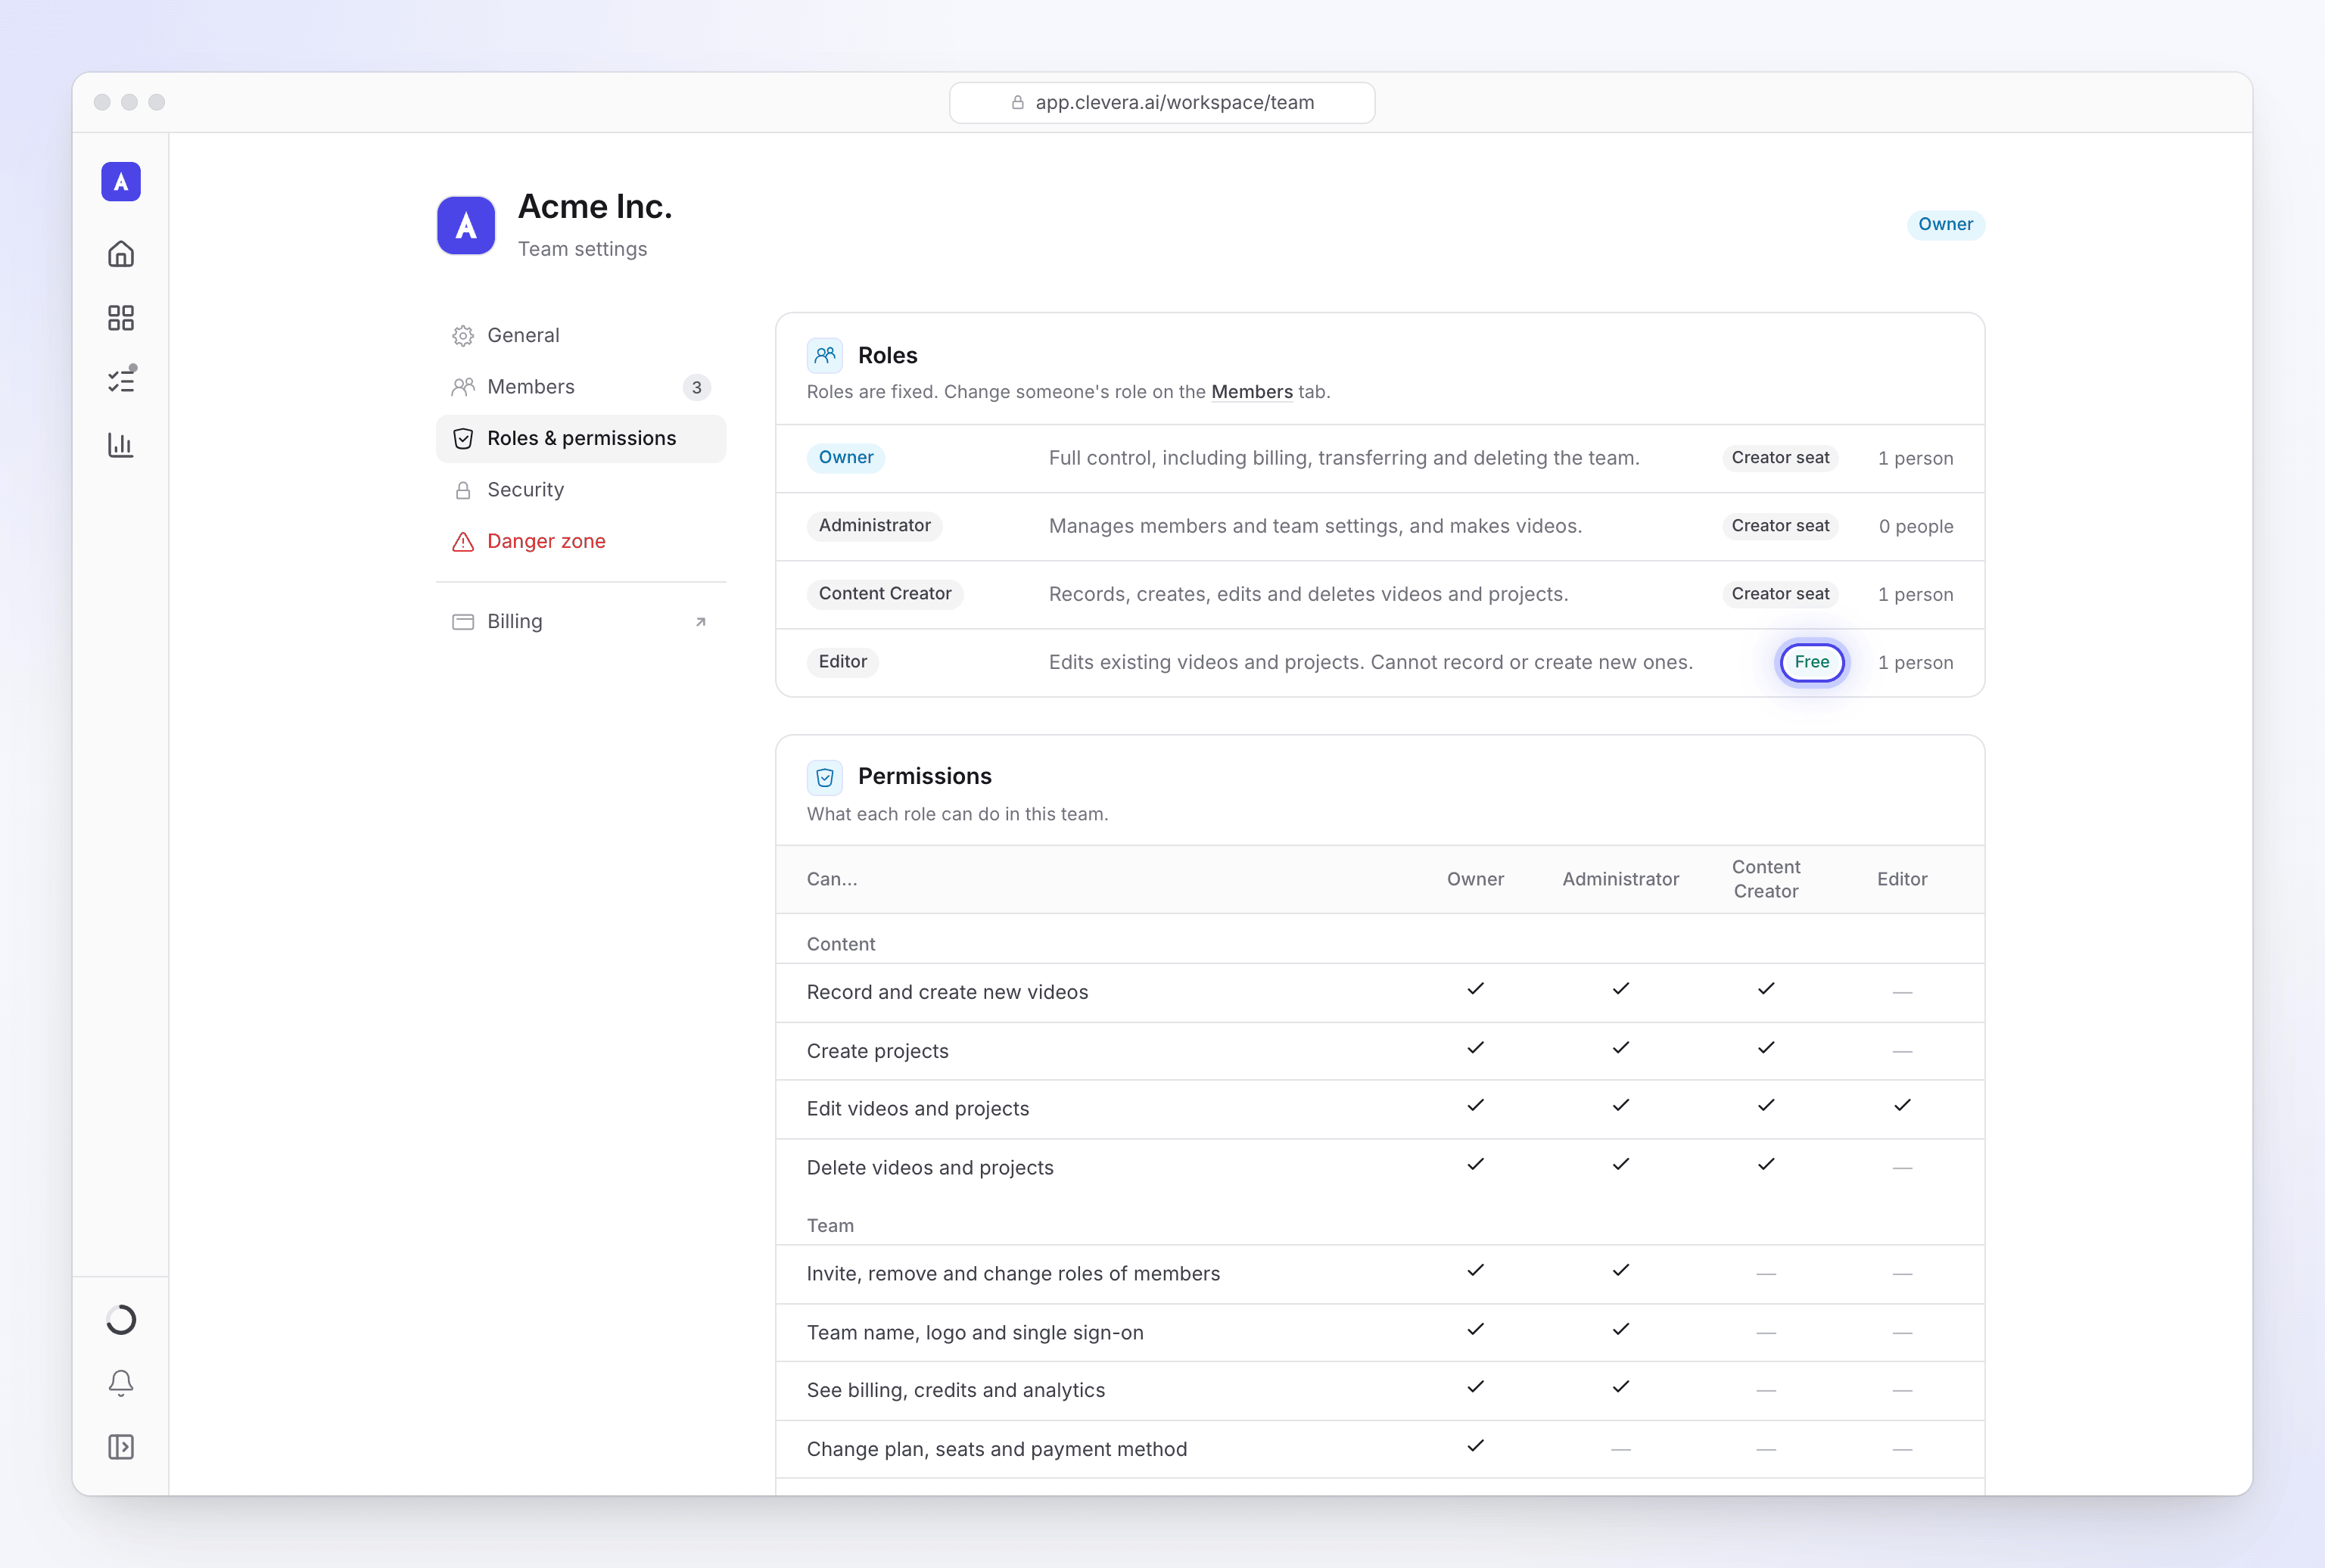Open the external Billing link

coord(581,621)
